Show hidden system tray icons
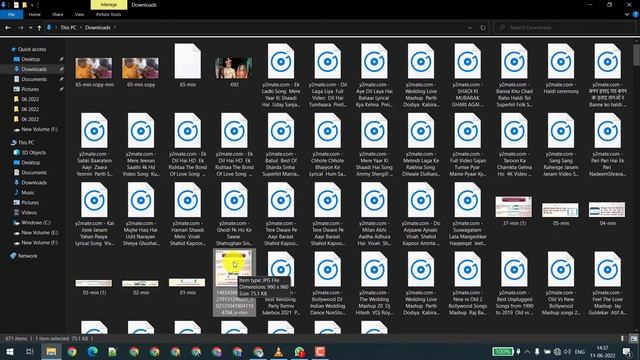Image resolution: width=640 pixels, height=360 pixels. tap(527, 351)
